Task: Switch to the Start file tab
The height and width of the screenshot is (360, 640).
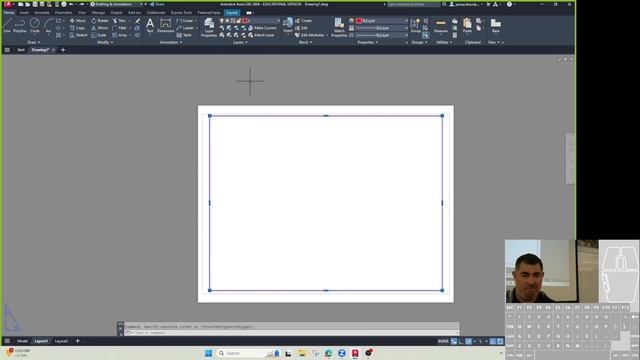Action: [21, 50]
